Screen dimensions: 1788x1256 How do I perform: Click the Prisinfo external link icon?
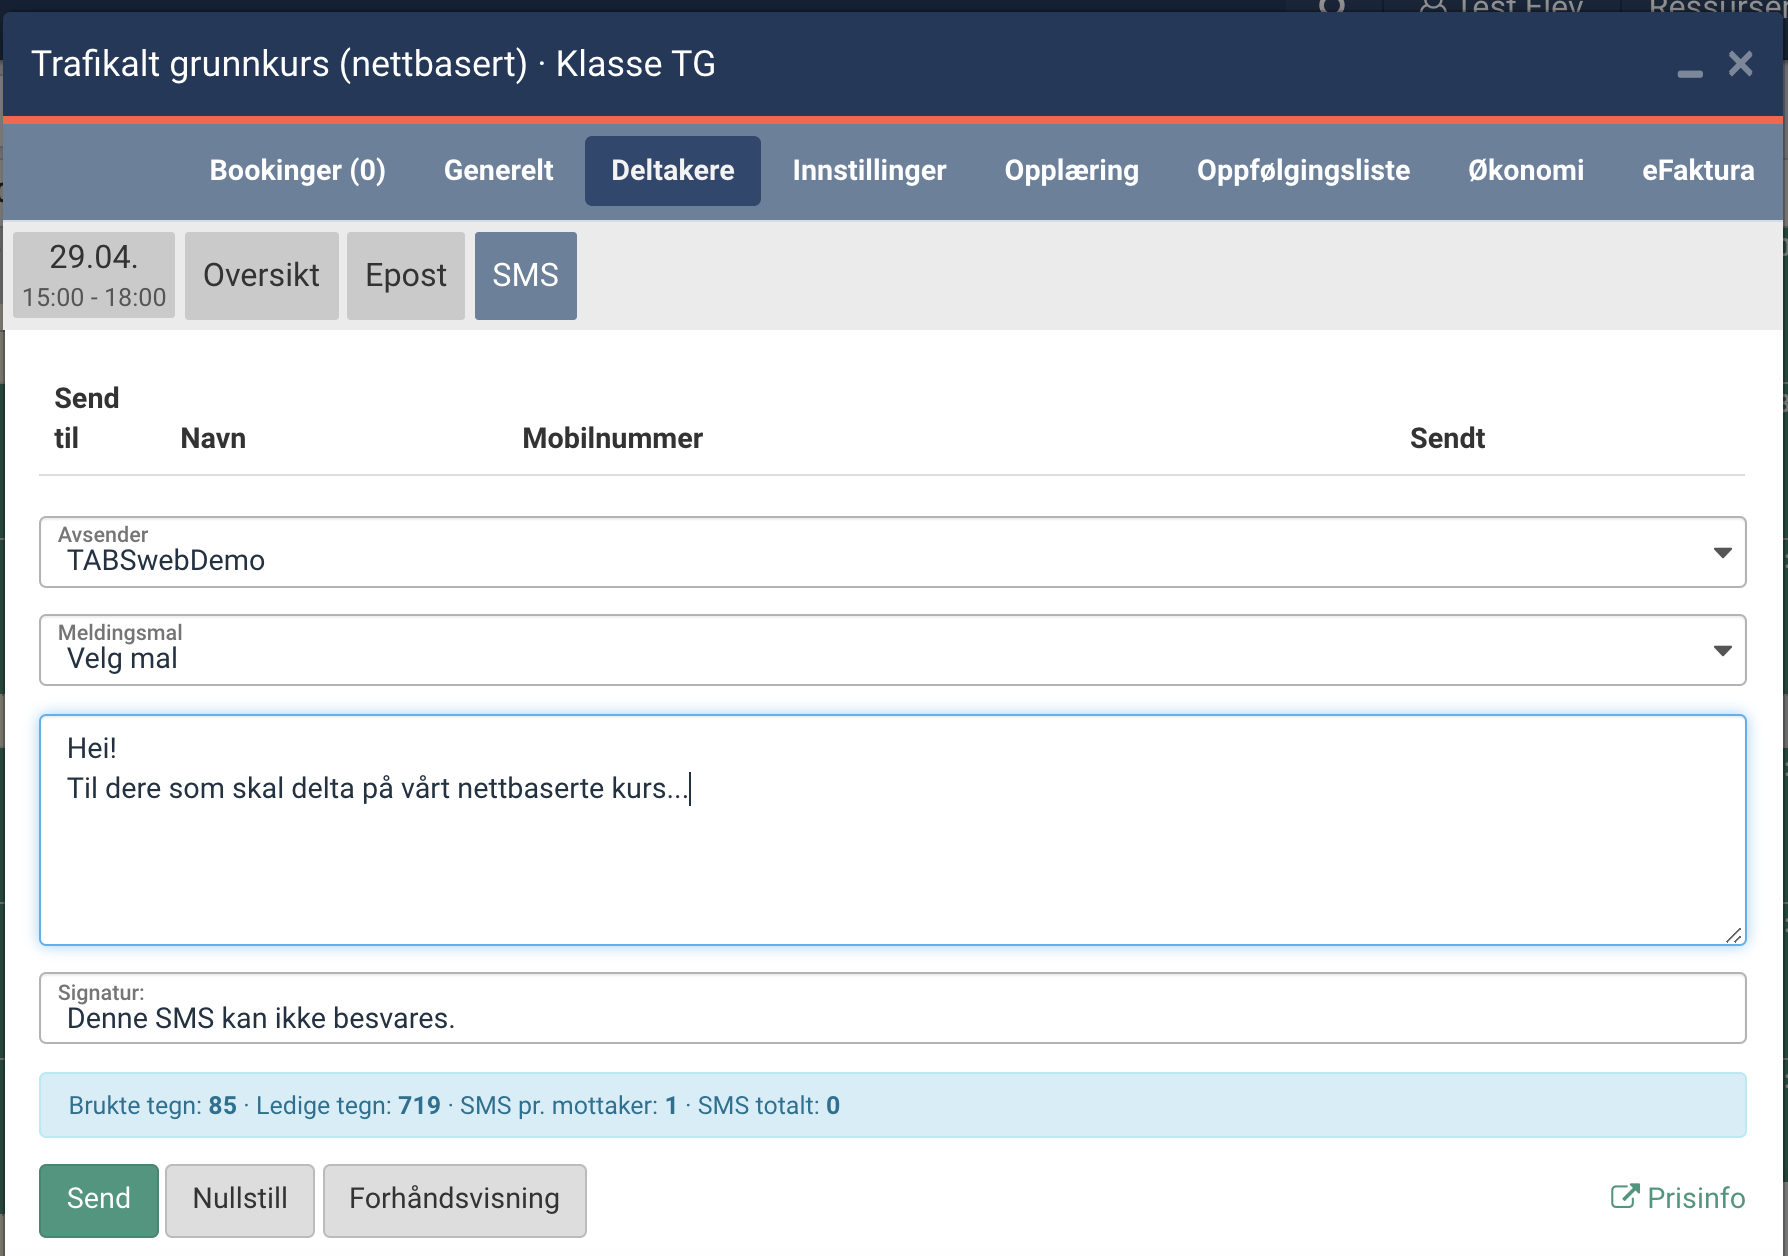pyautogui.click(x=1624, y=1197)
